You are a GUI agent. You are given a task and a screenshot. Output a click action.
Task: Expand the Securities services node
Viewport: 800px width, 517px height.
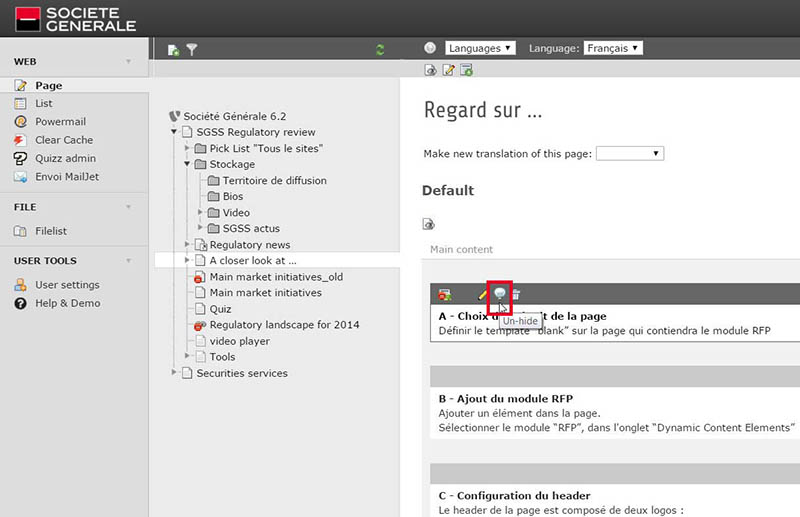click(174, 373)
